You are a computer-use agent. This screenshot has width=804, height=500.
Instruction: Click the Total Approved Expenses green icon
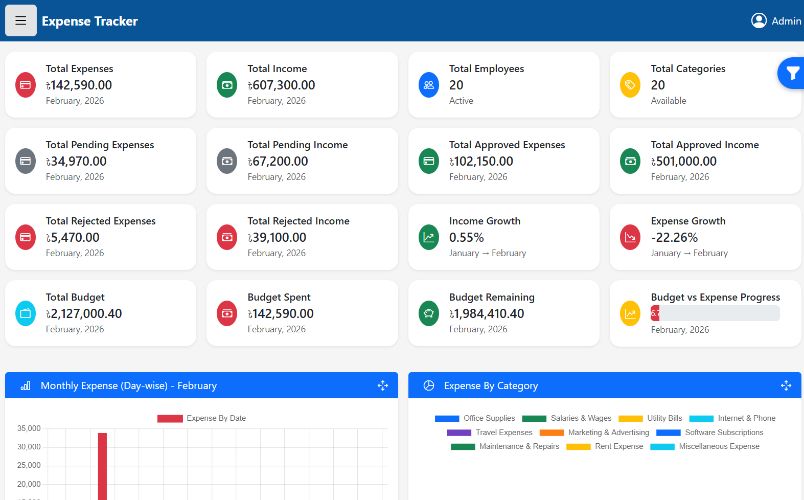pos(429,161)
